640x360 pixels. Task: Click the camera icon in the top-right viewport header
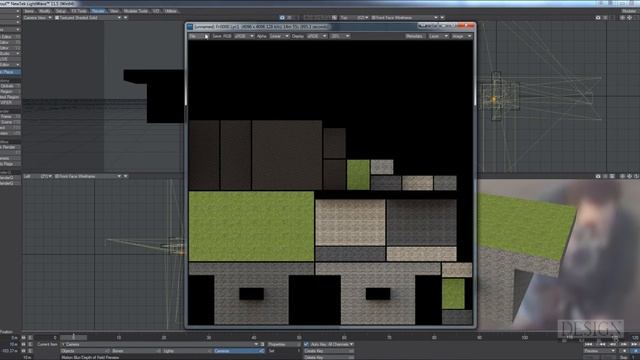coord(598,18)
